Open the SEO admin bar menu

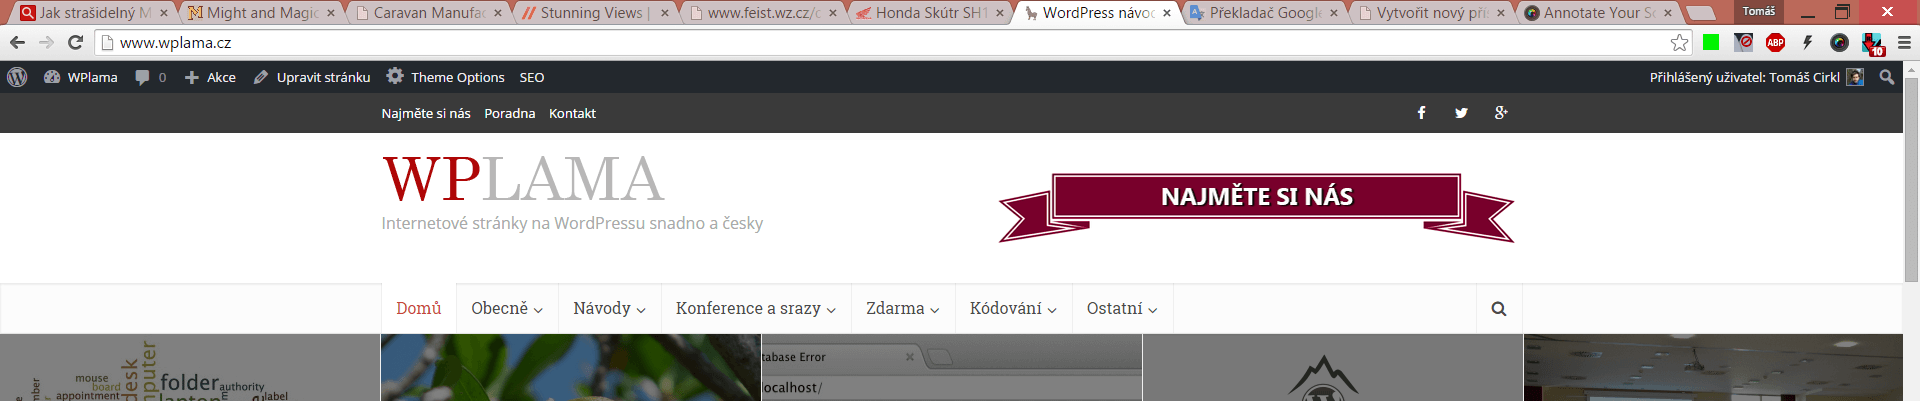tap(532, 77)
